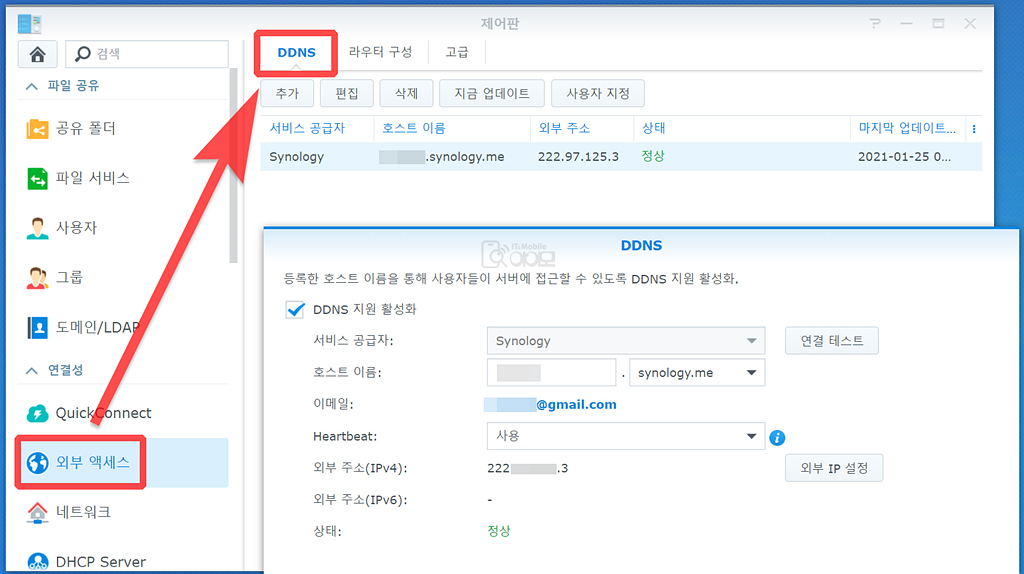1024x574 pixels.
Task: Open User (사용자) icon
Action: tap(37, 228)
